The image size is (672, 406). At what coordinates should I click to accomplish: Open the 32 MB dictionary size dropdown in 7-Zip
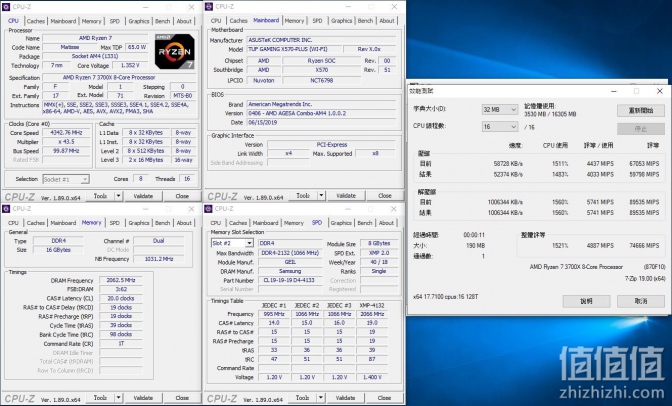point(500,110)
